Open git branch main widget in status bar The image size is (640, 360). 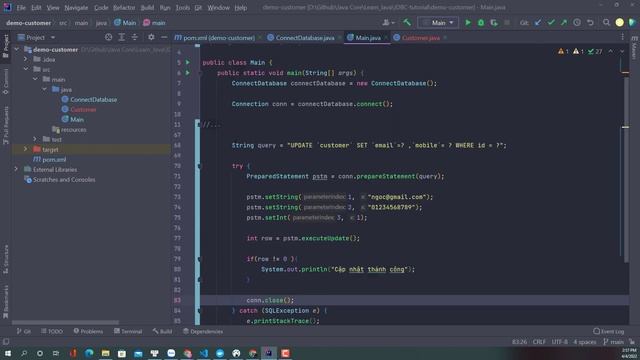click(613, 342)
